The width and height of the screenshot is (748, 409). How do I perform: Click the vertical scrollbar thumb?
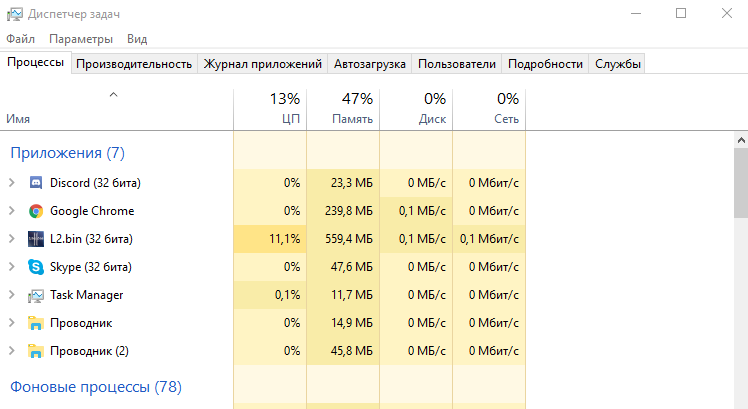pos(741,183)
